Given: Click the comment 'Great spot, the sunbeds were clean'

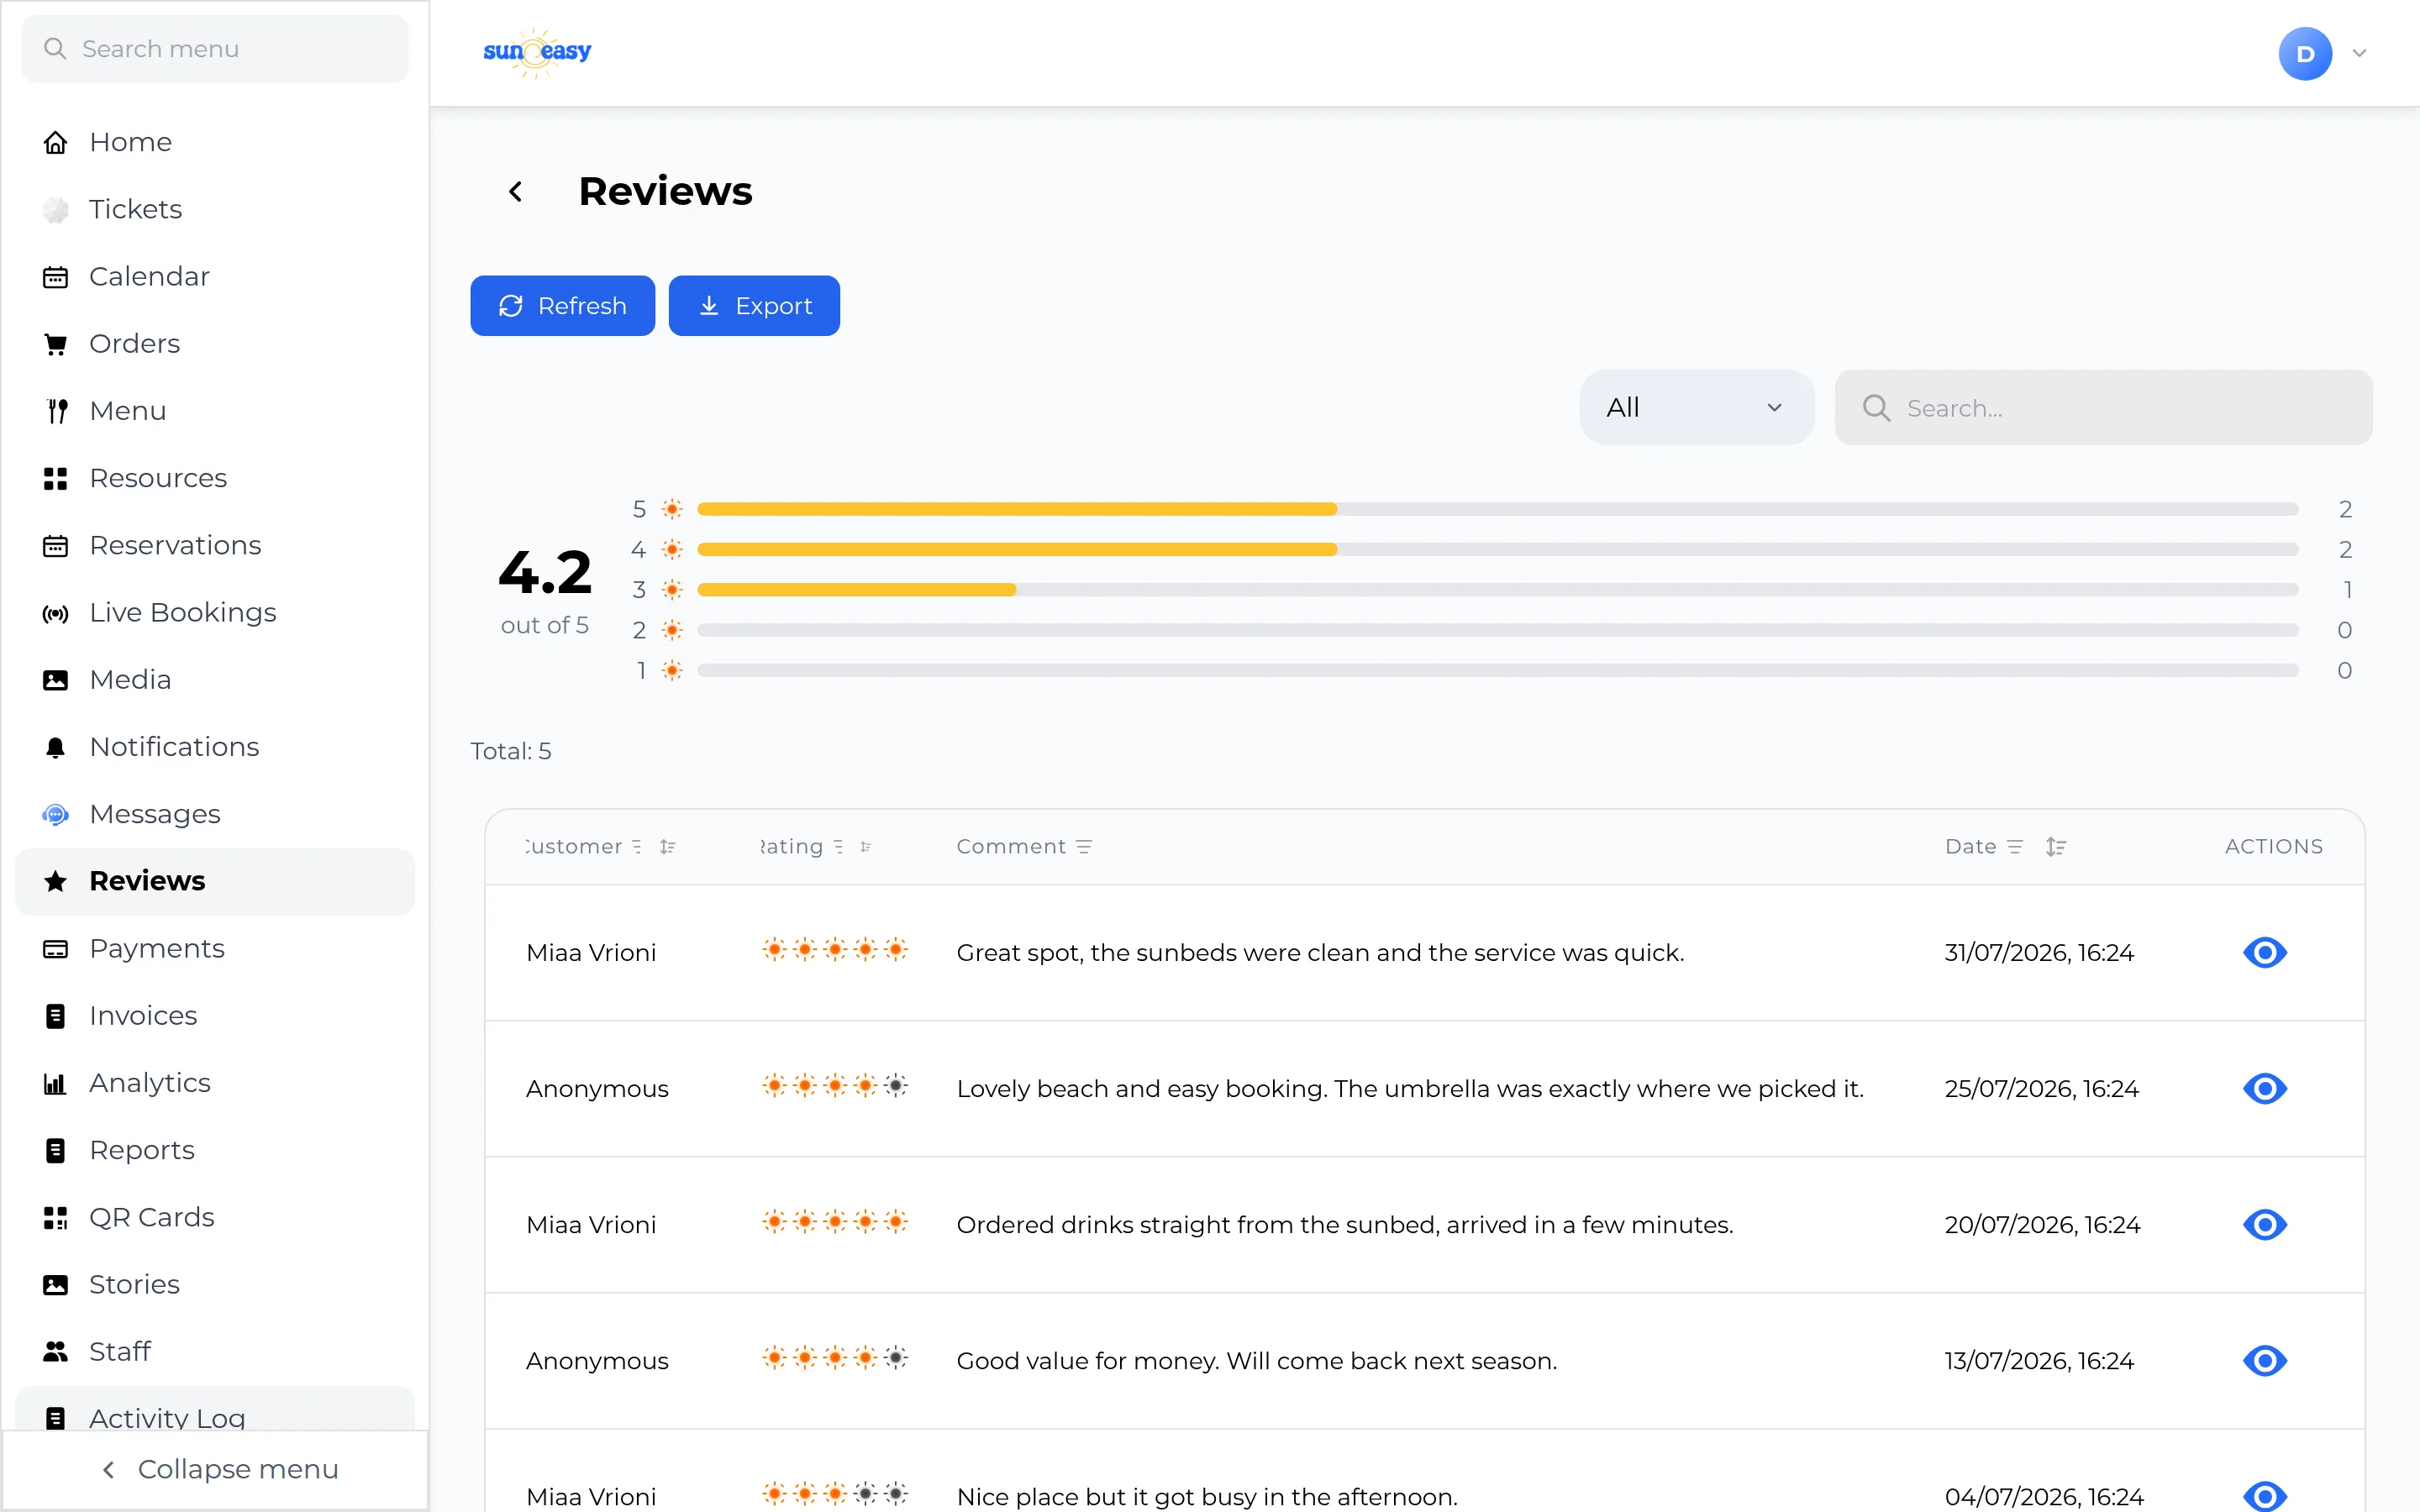Looking at the screenshot, I should pos(1320,953).
